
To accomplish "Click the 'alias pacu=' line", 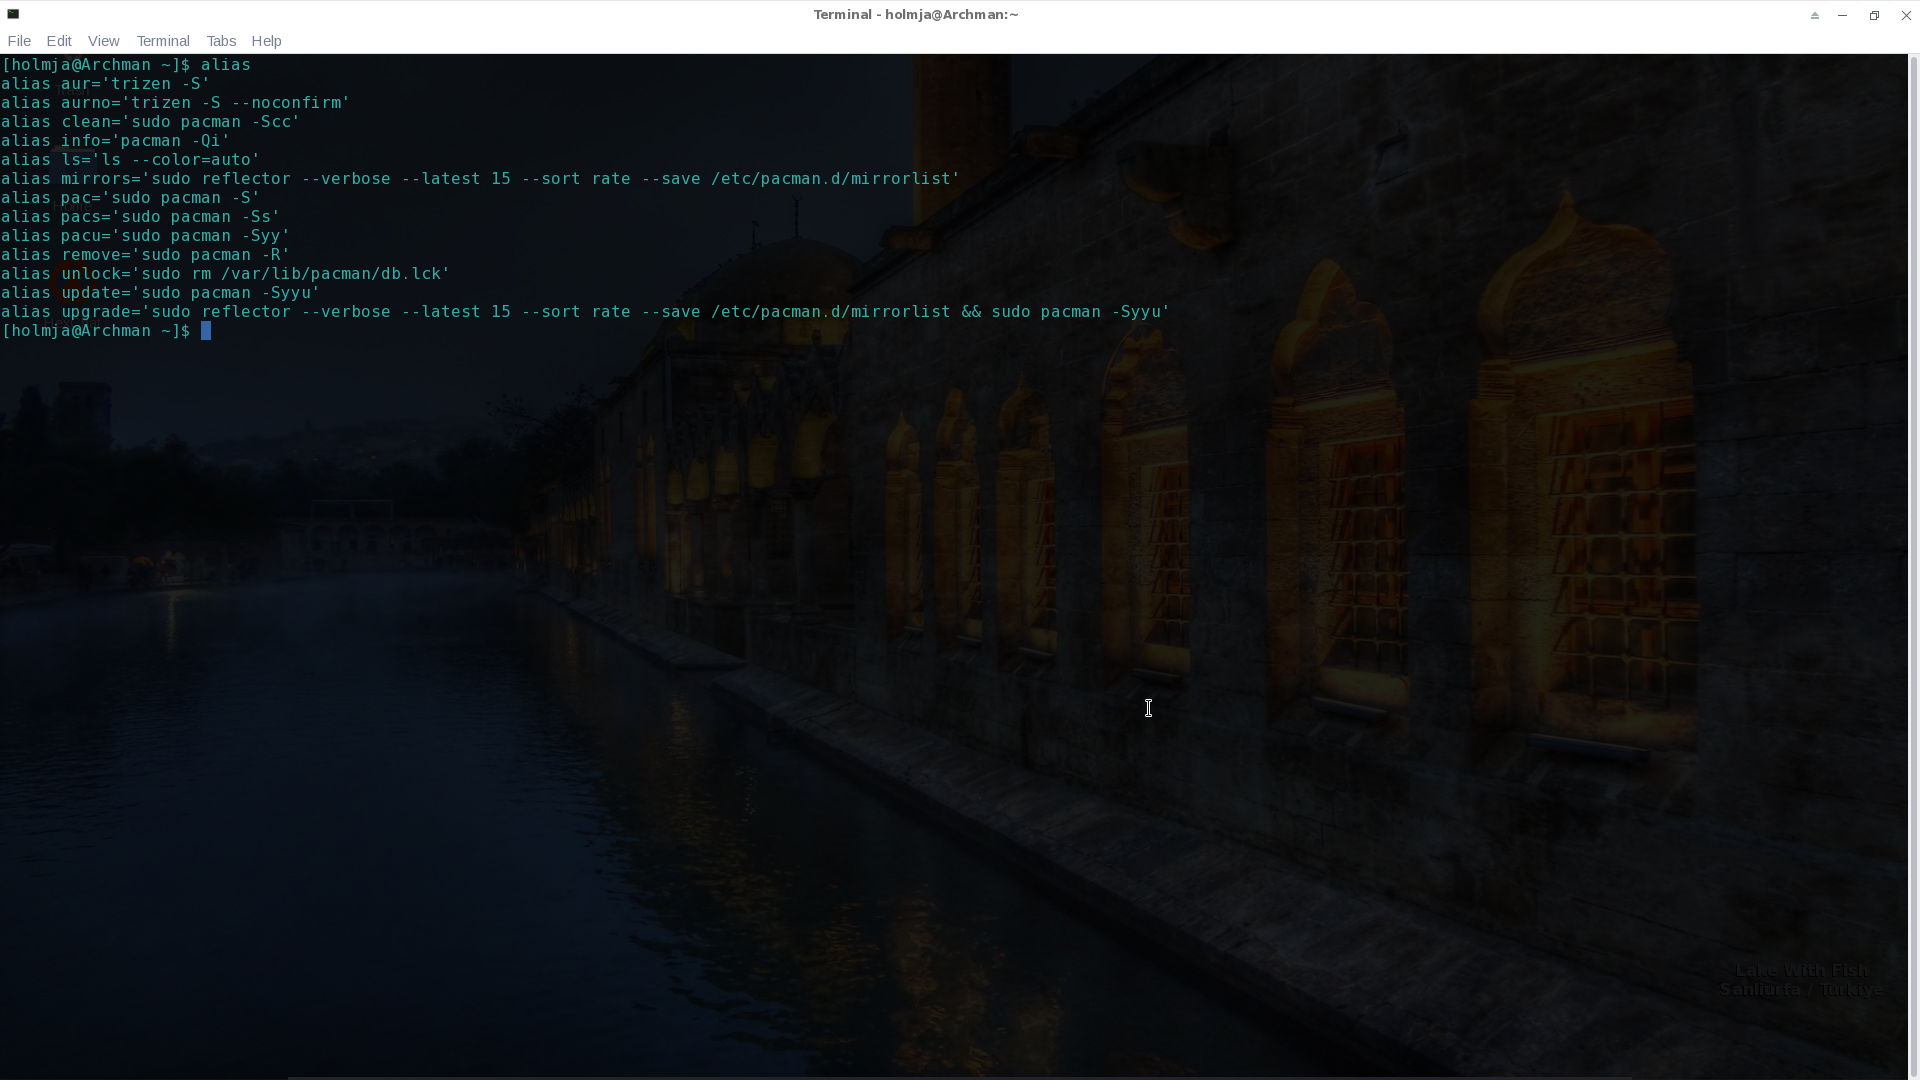I will click(x=146, y=236).
